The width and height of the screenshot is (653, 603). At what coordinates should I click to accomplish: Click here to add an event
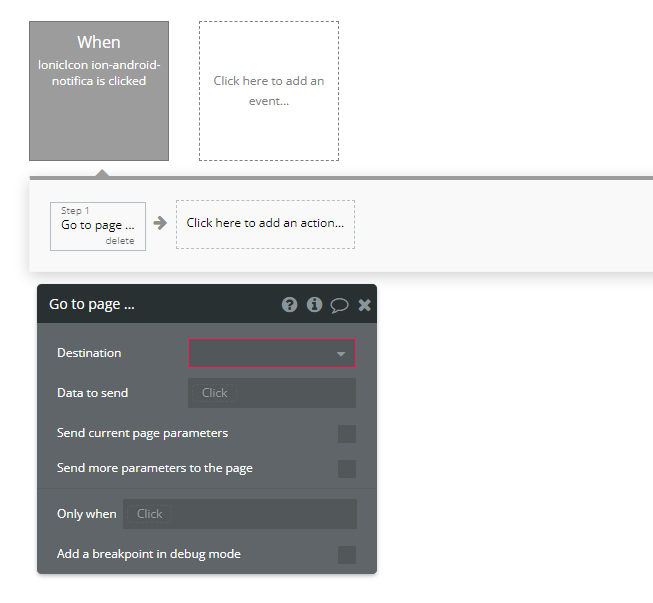click(269, 91)
